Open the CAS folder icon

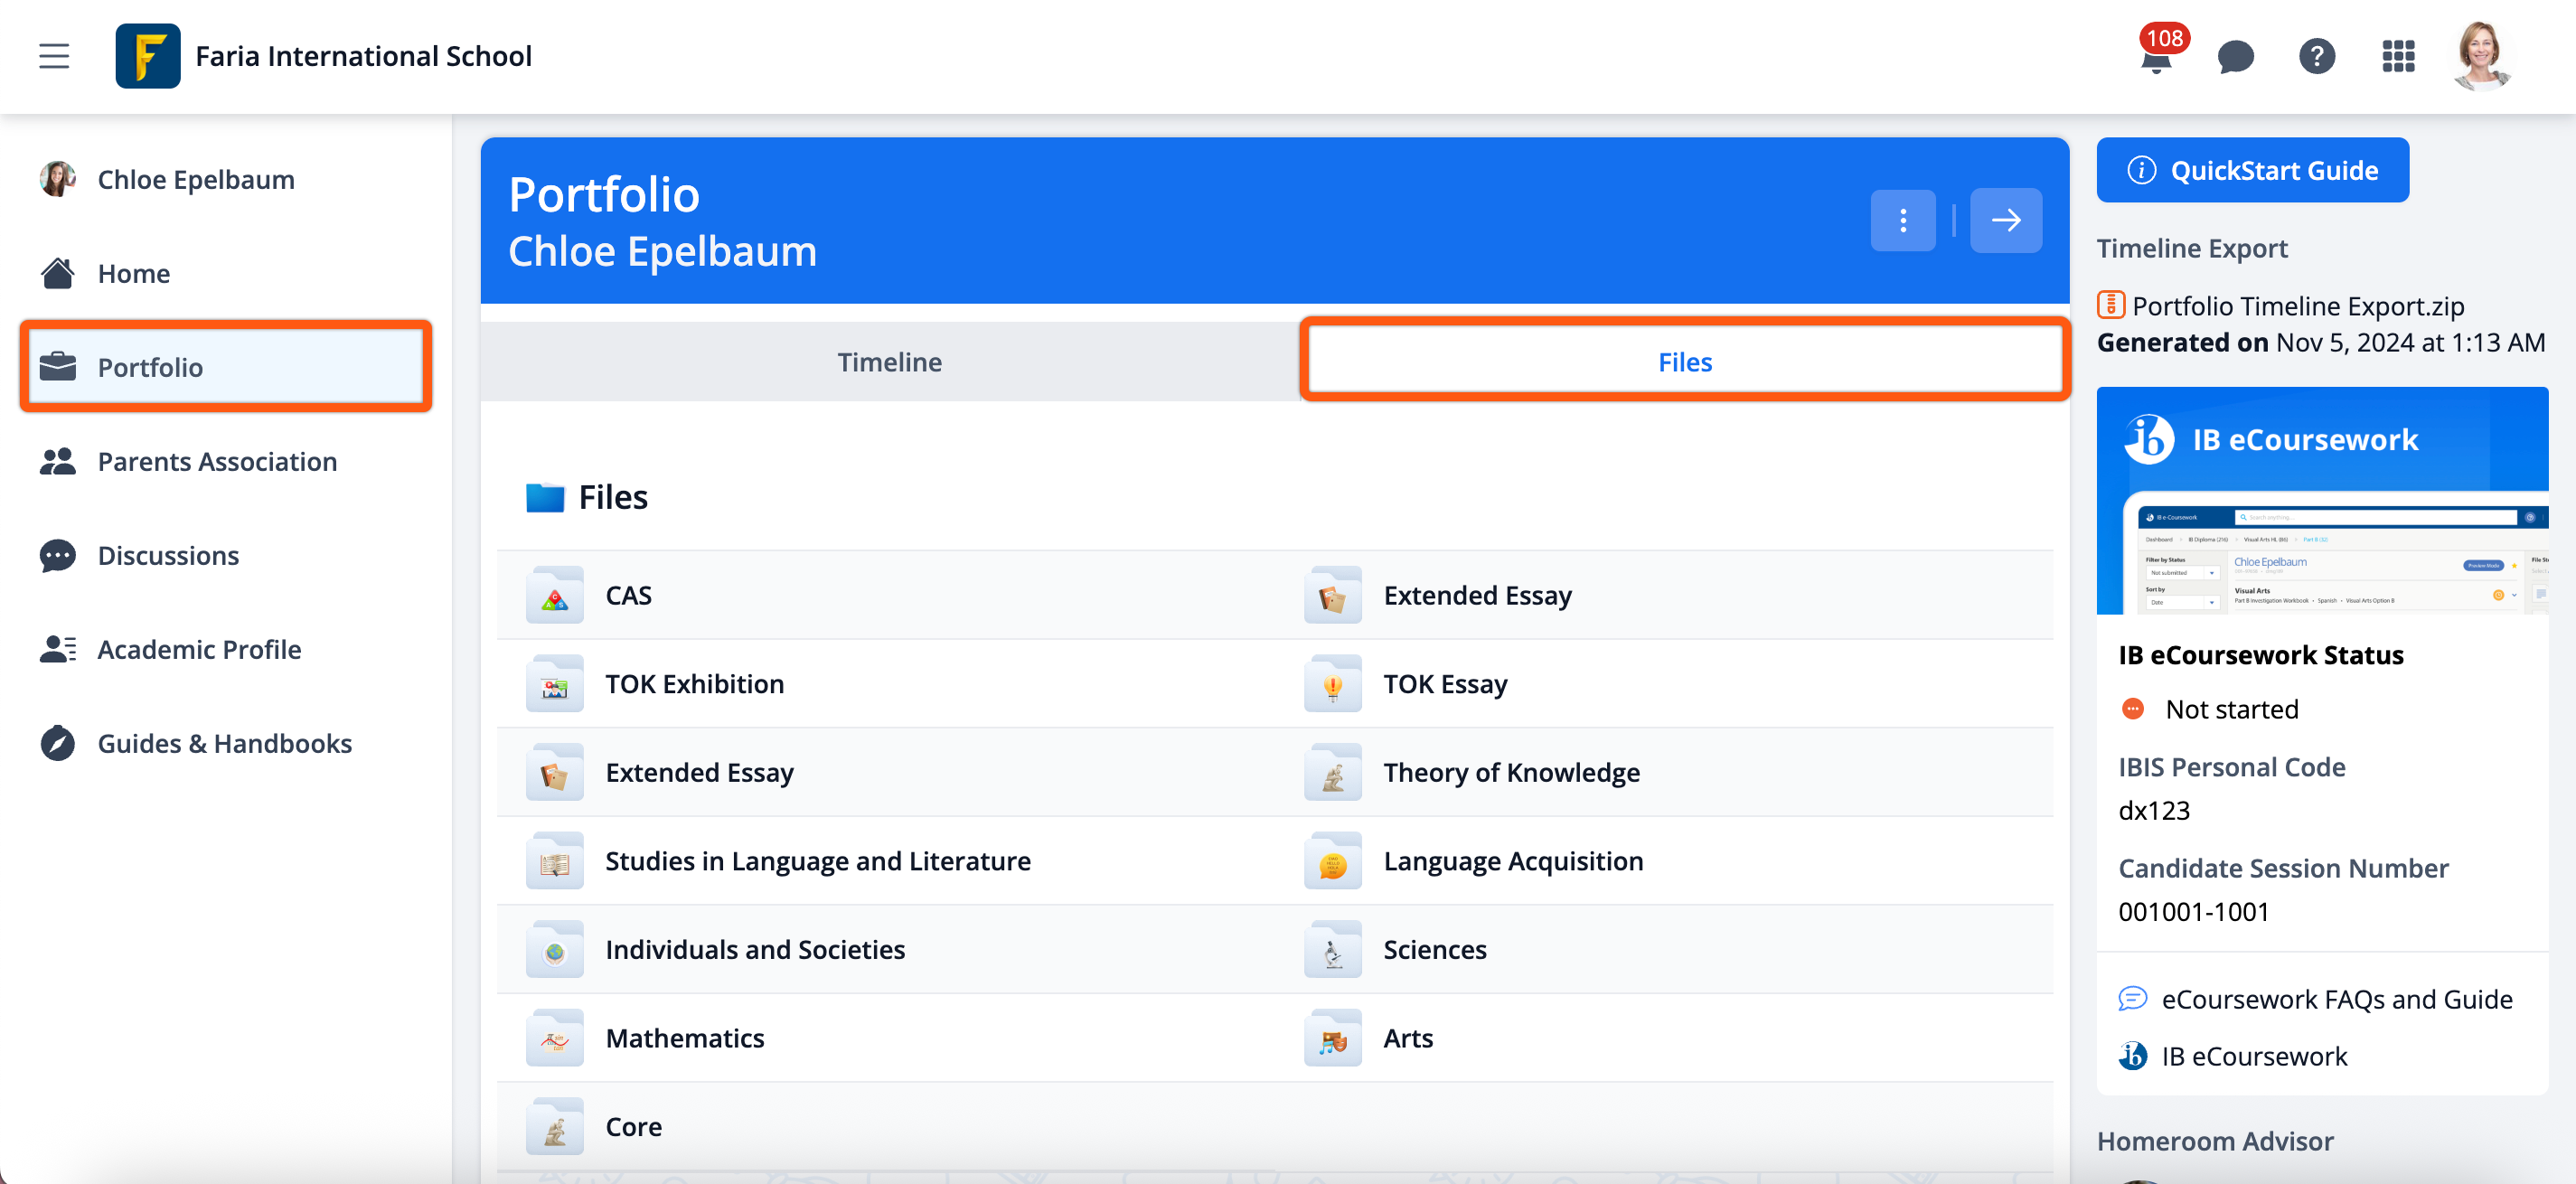[555, 596]
